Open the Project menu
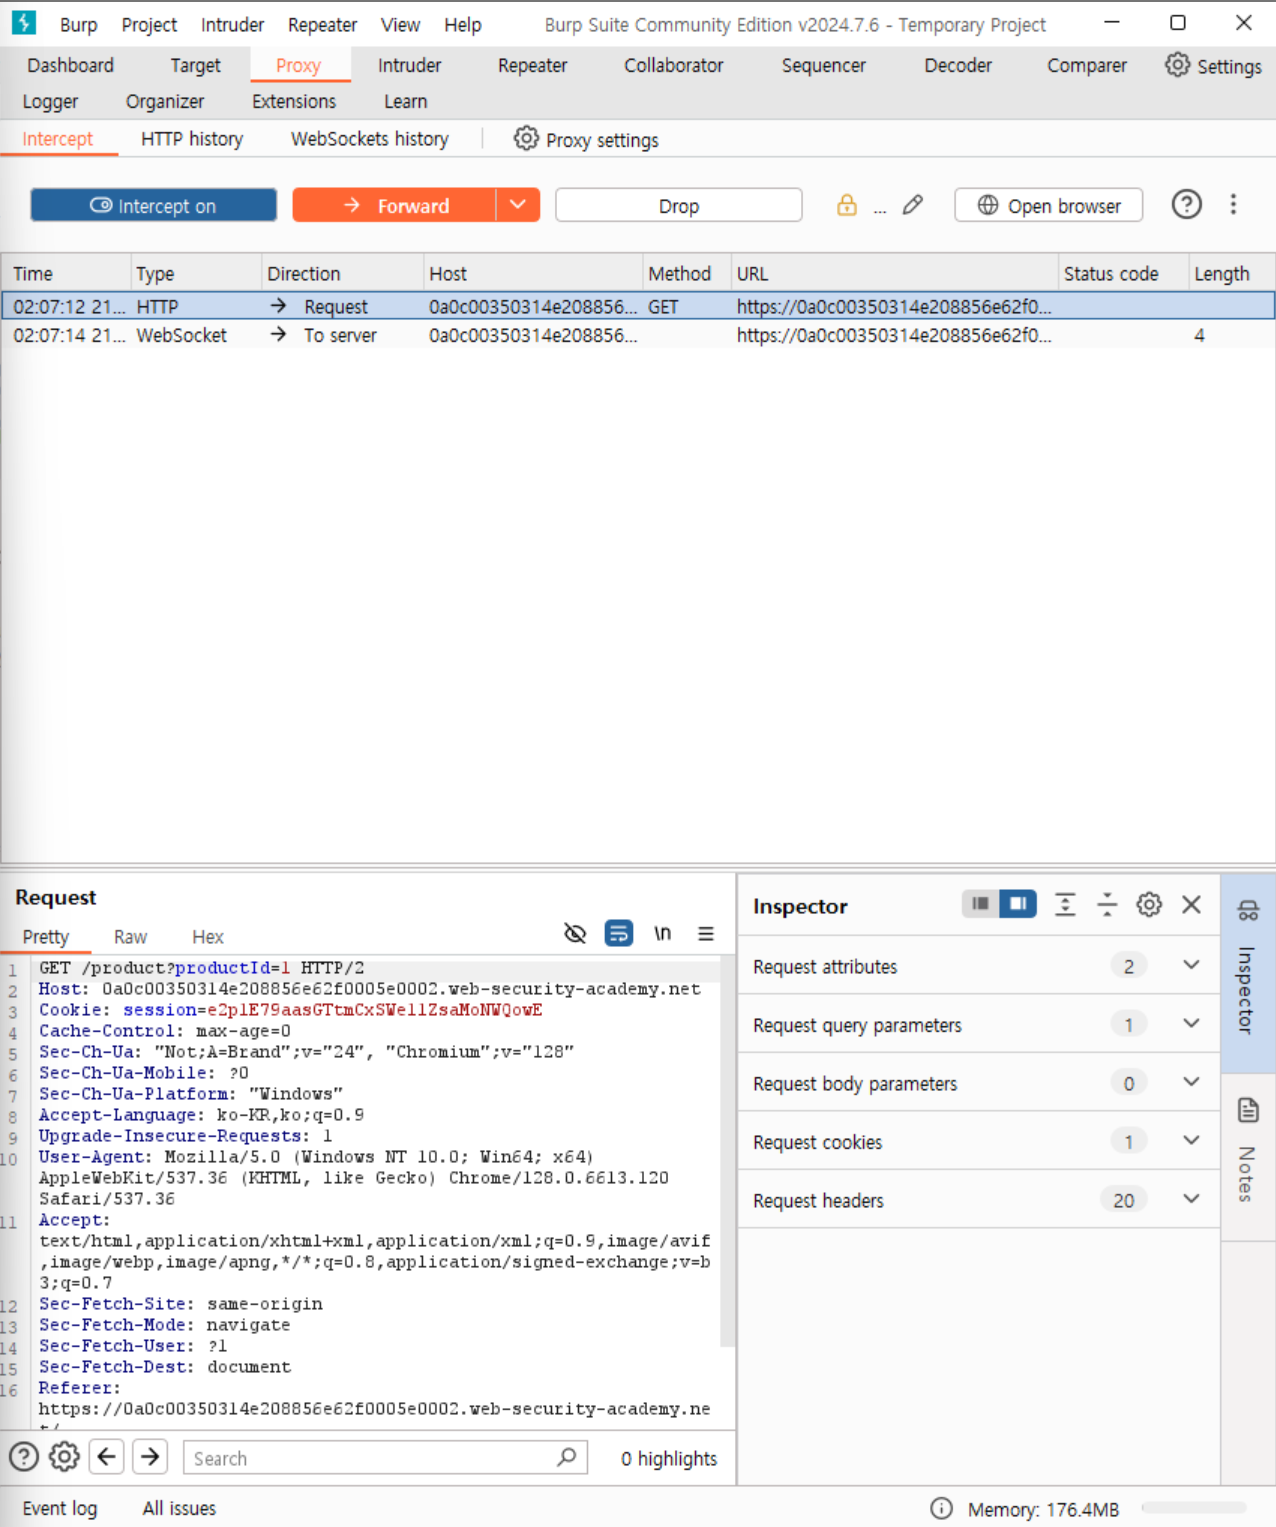Viewport: 1276px width, 1527px height. pos(149,25)
